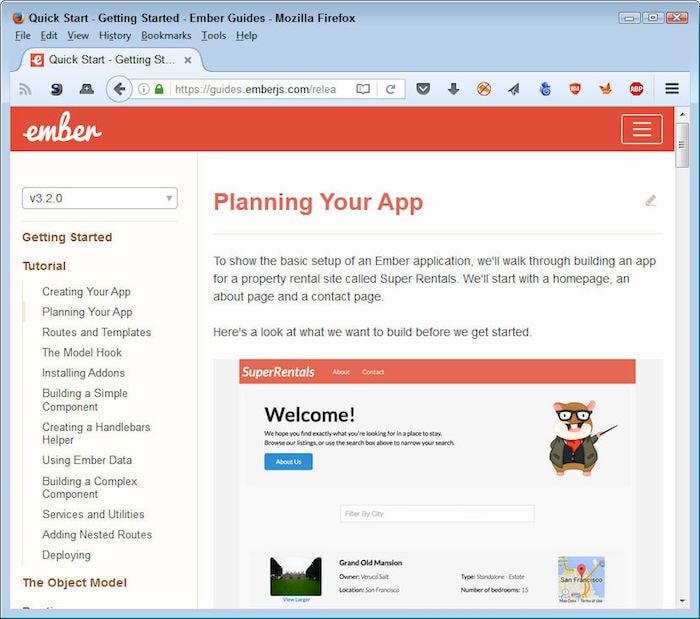
Task: Open Creating a Handlebars Helper link
Action: tap(96, 433)
